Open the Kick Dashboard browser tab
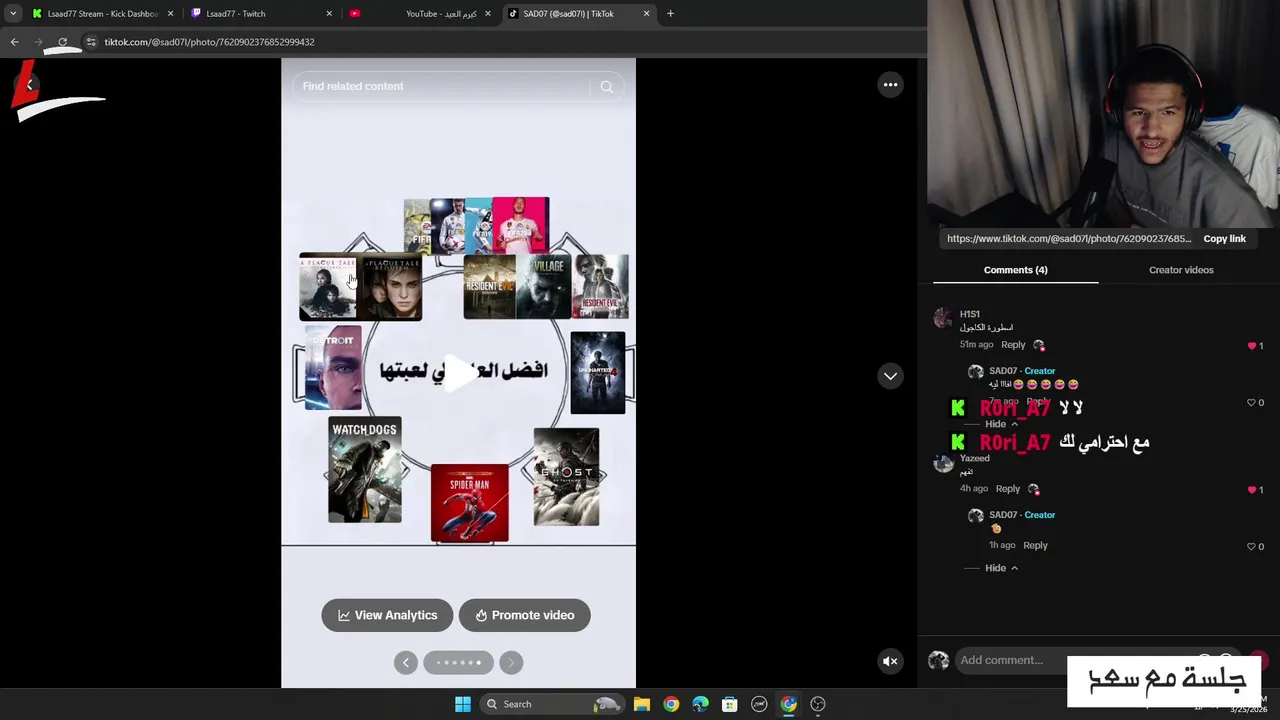The height and width of the screenshot is (720, 1280). click(x=103, y=14)
